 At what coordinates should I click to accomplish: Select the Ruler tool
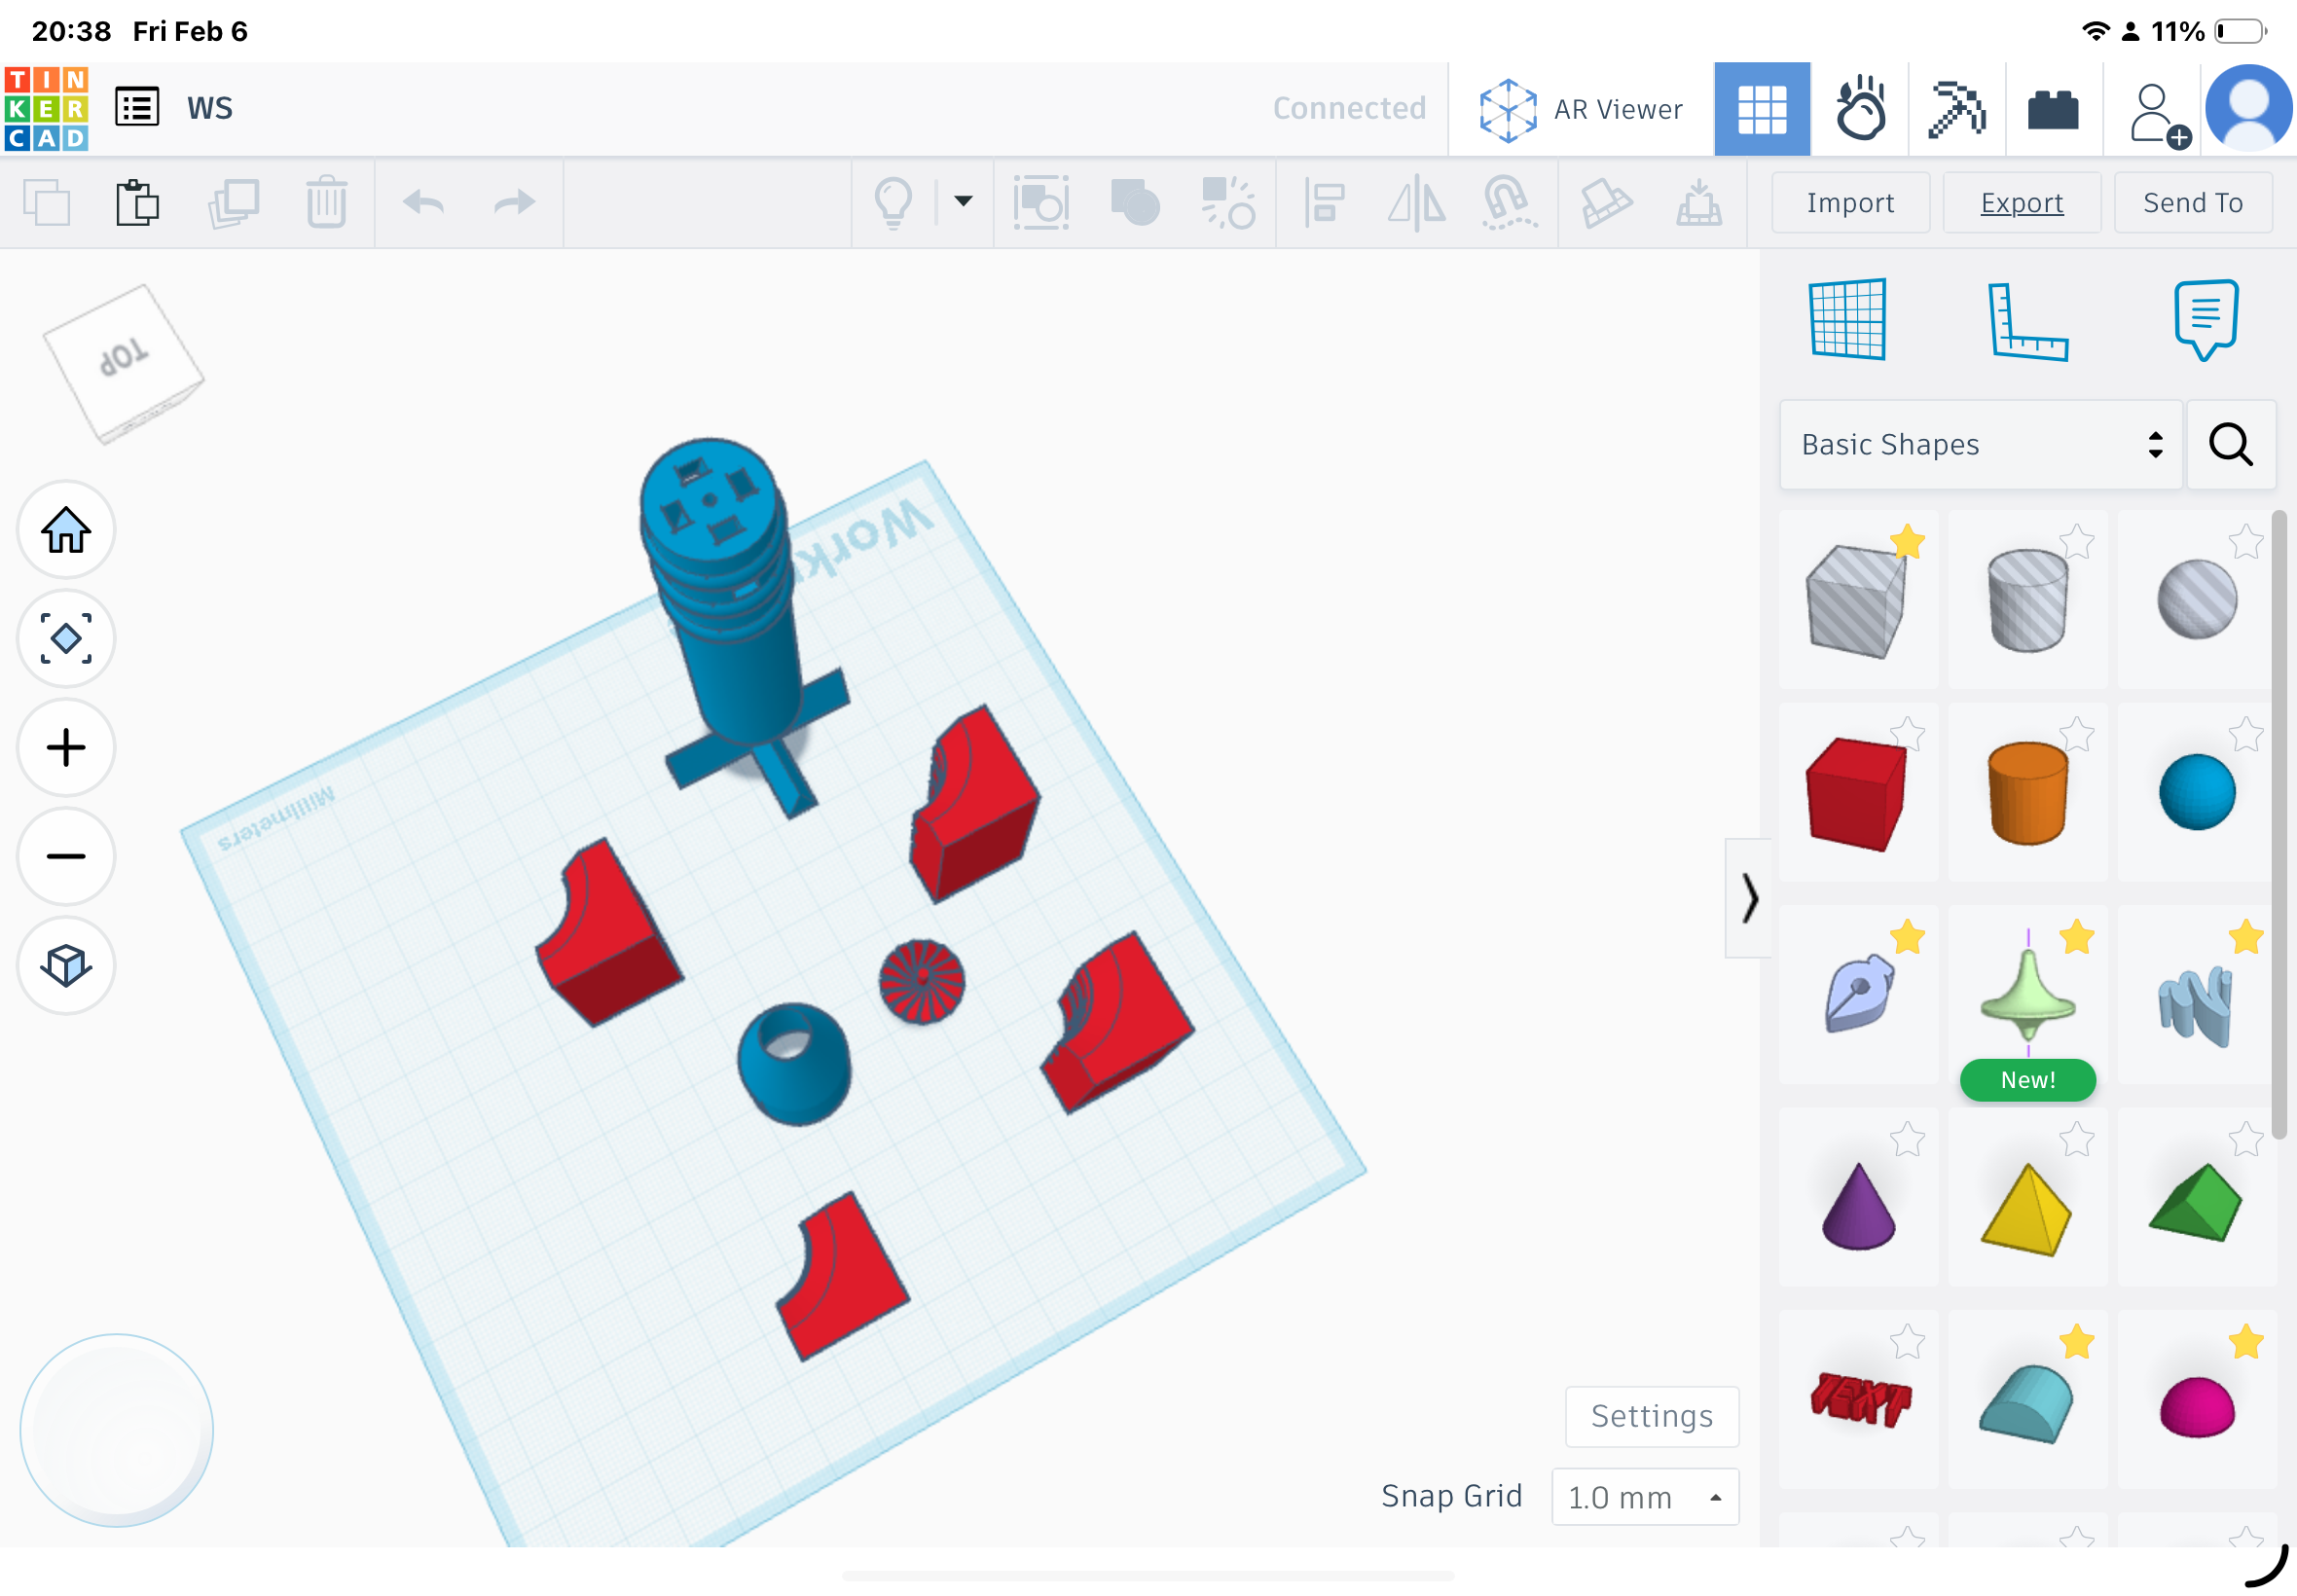[2027, 321]
